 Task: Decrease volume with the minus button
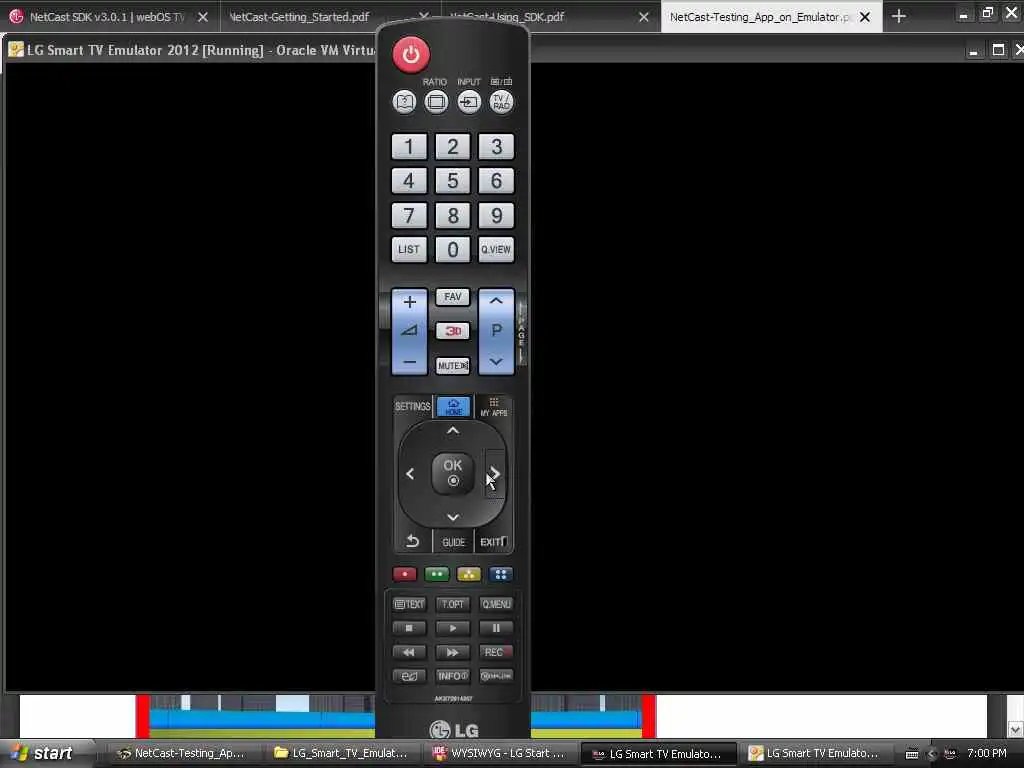click(409, 362)
